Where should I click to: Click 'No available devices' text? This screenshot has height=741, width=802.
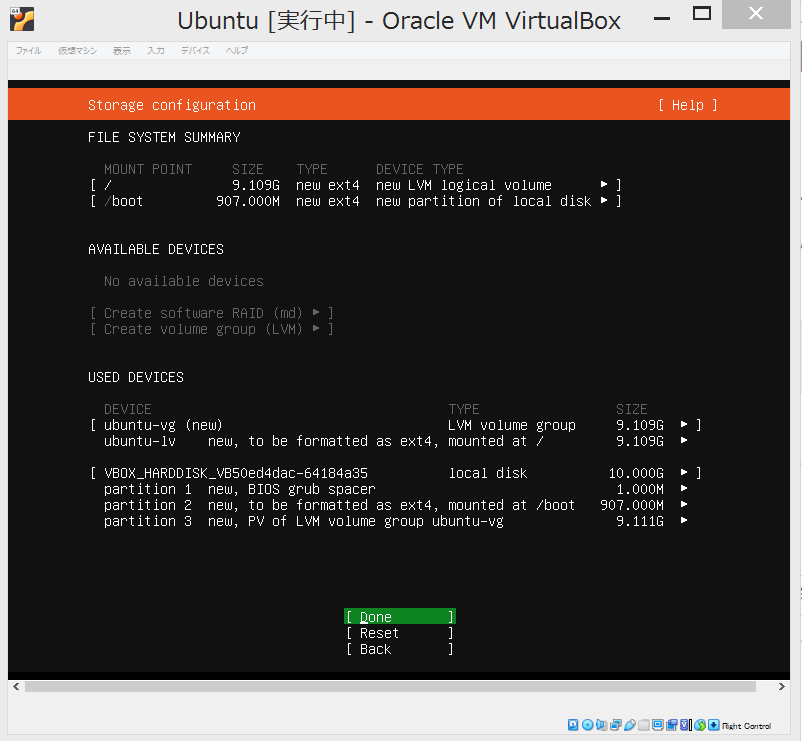(x=184, y=281)
